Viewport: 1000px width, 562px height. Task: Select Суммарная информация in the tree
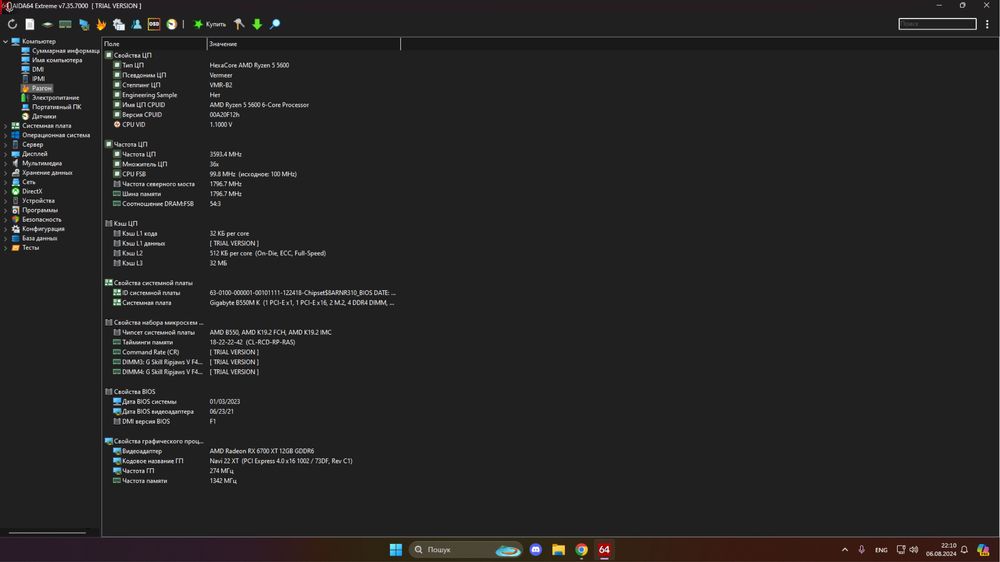[x=66, y=50]
